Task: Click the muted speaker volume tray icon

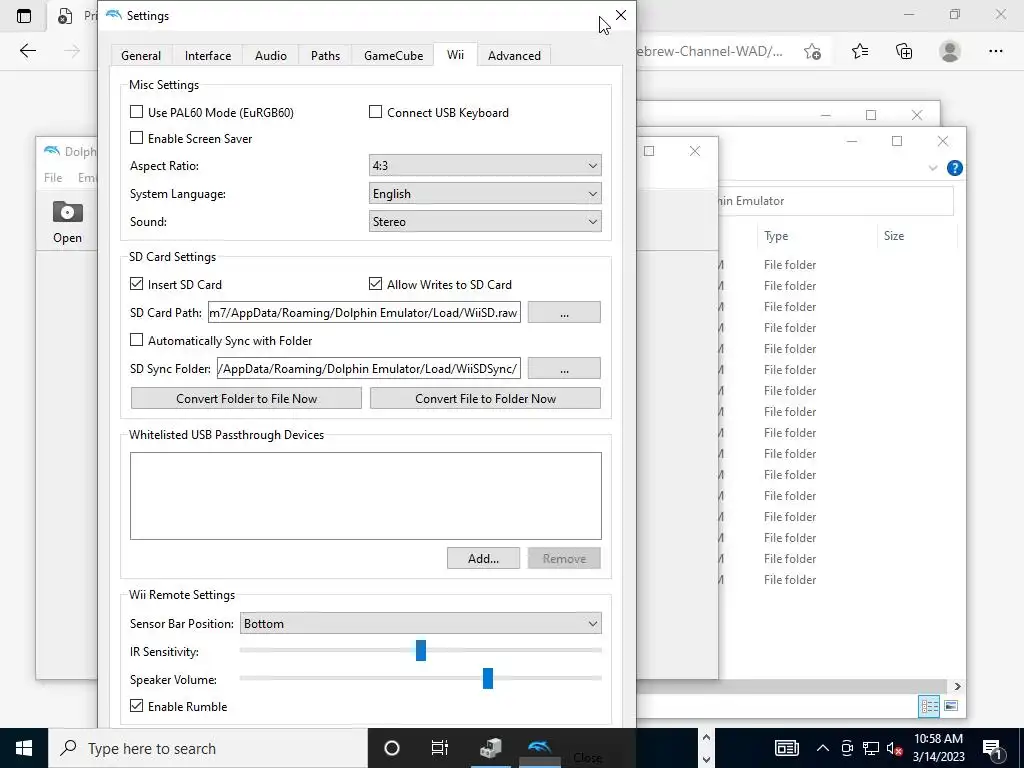Action: pyautogui.click(x=894, y=748)
